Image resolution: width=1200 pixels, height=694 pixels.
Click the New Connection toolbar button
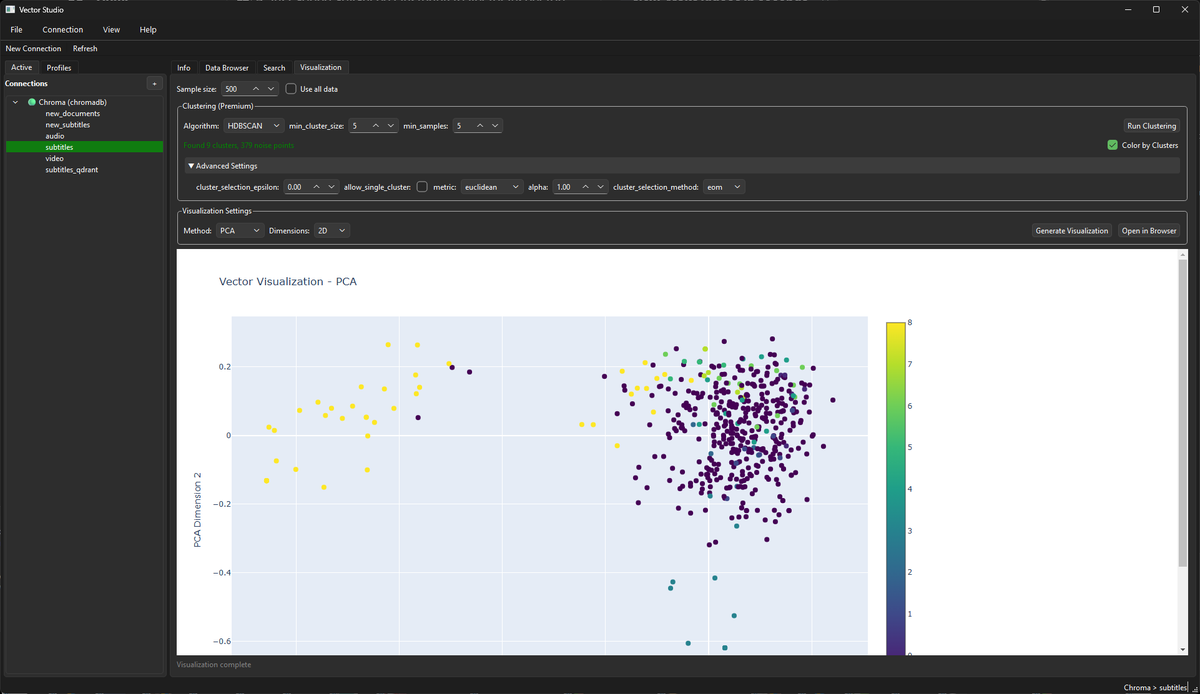[x=33, y=48]
